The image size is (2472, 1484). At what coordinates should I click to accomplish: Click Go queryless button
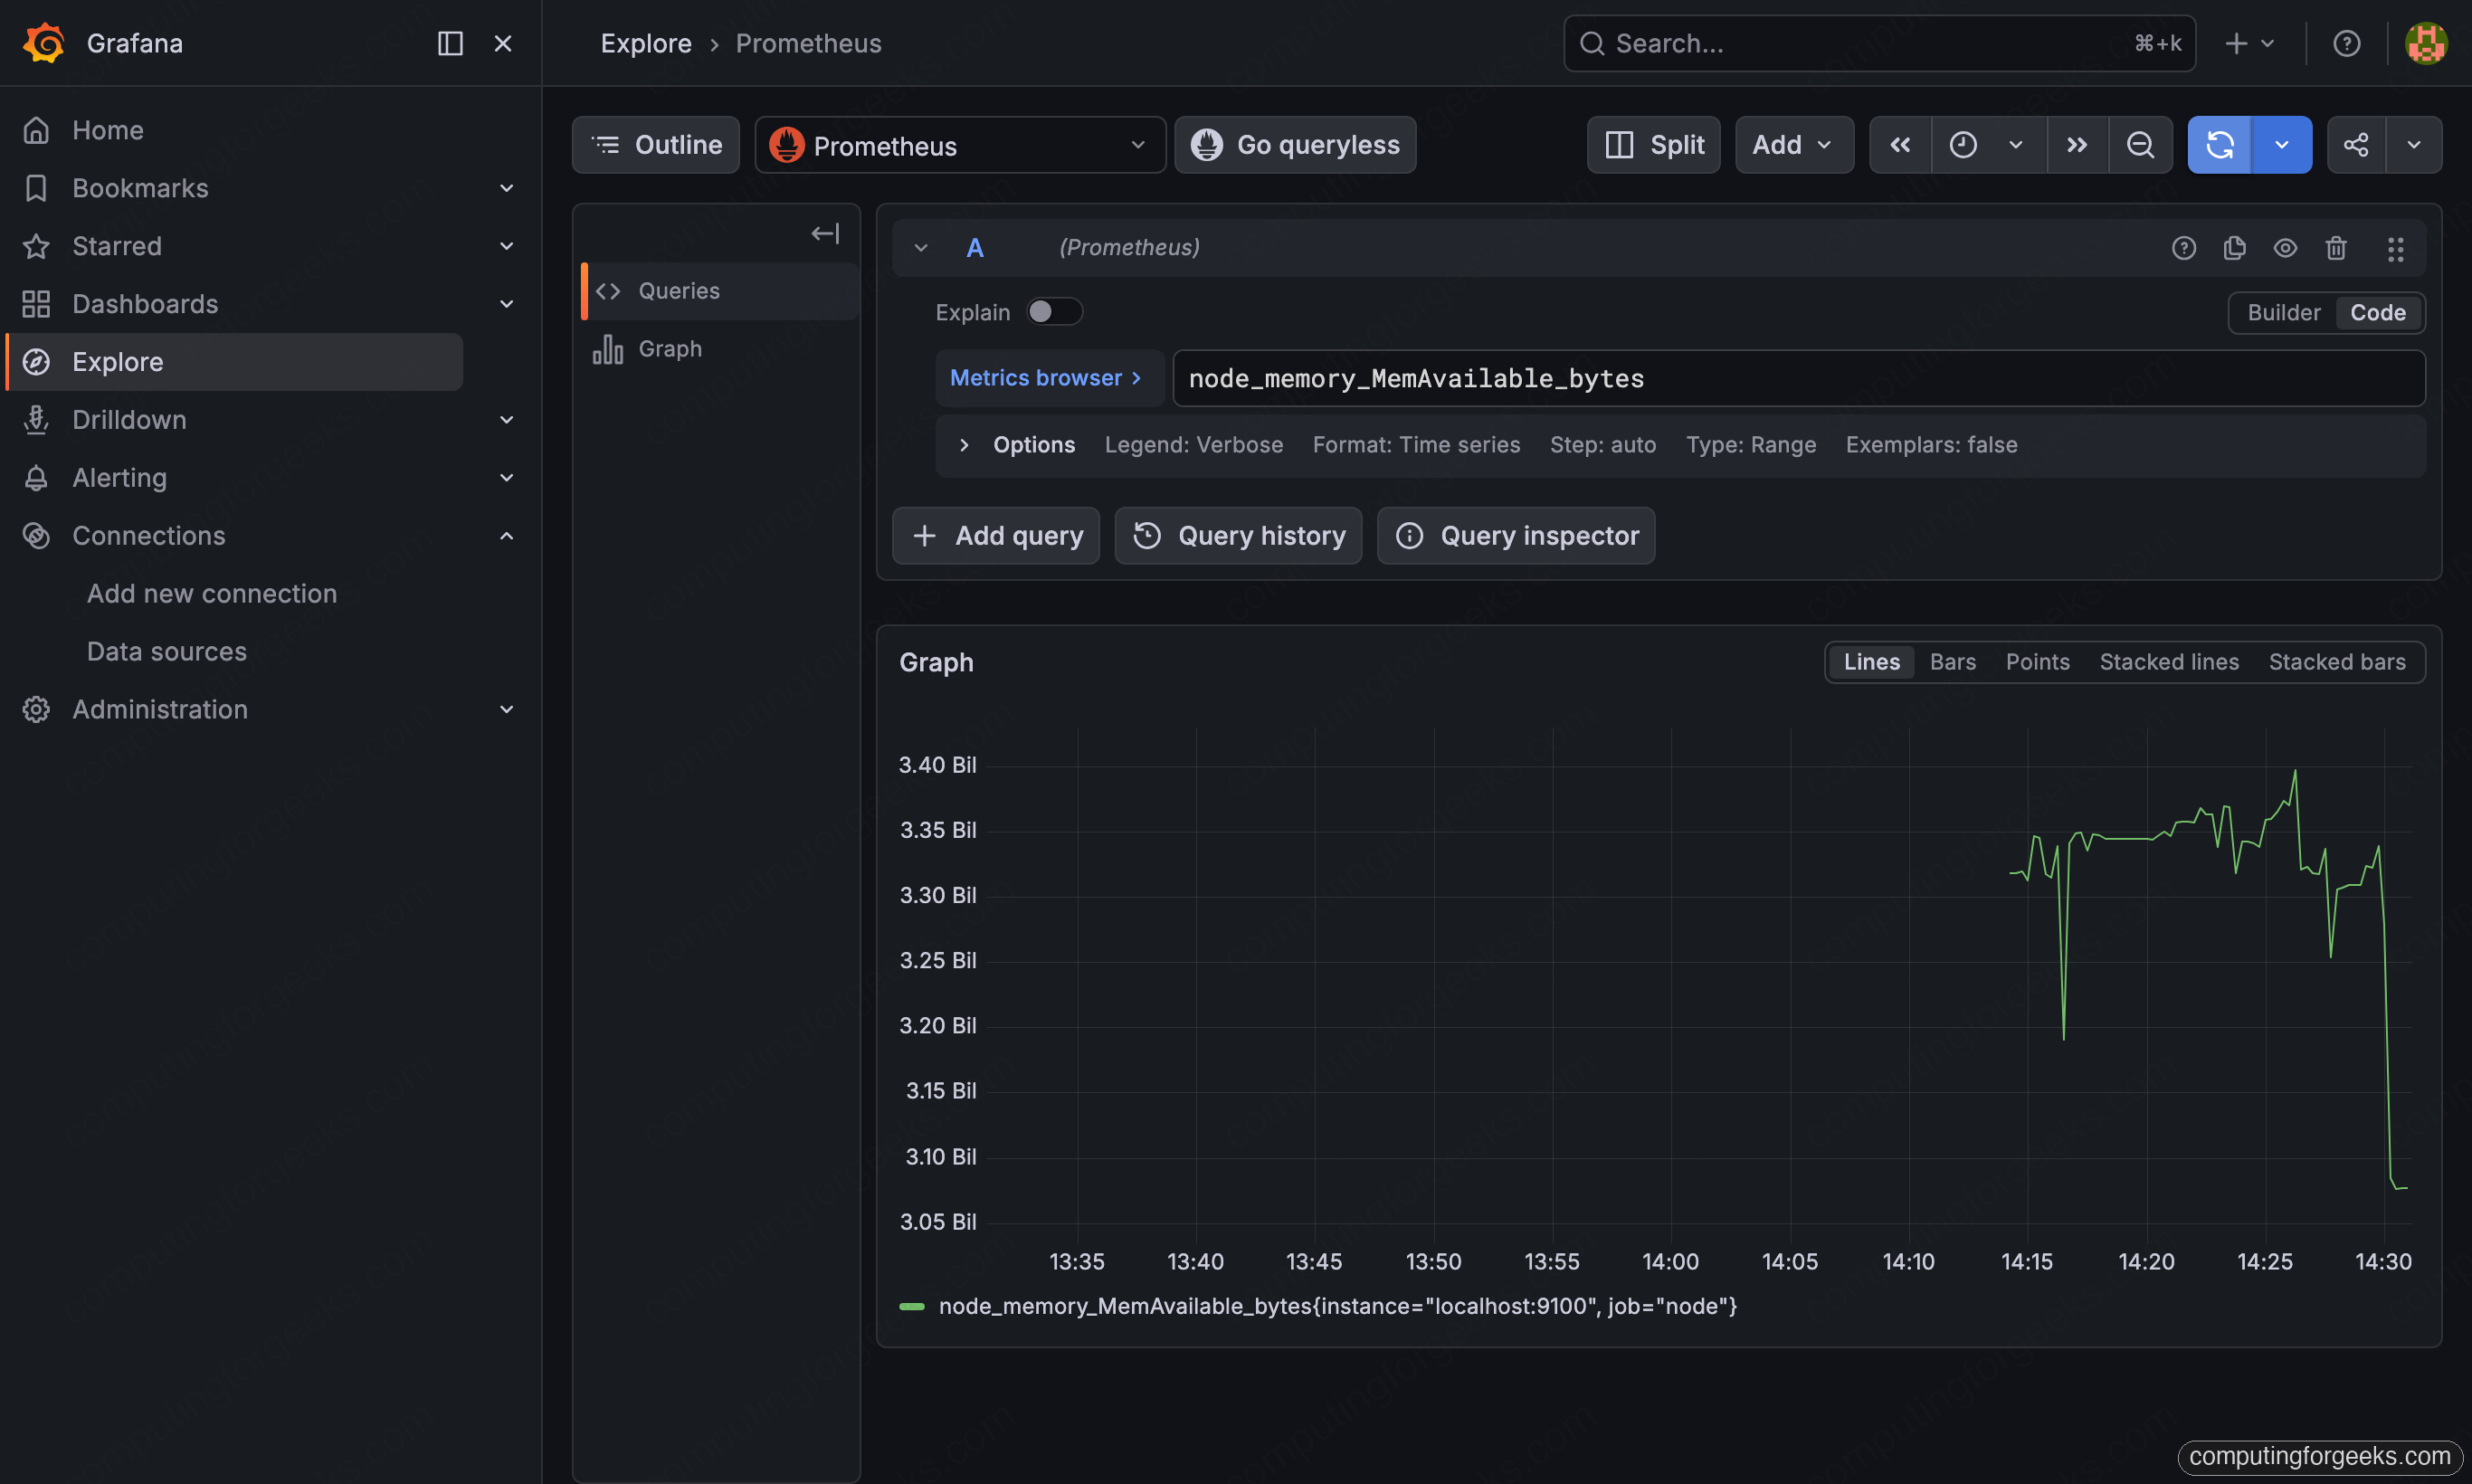coord(1295,145)
